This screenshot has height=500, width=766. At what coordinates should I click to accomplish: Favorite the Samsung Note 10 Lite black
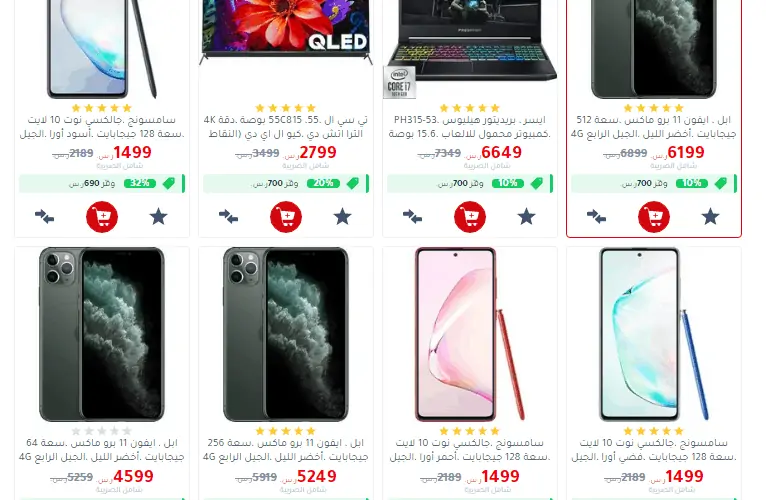pyautogui.click(x=158, y=217)
